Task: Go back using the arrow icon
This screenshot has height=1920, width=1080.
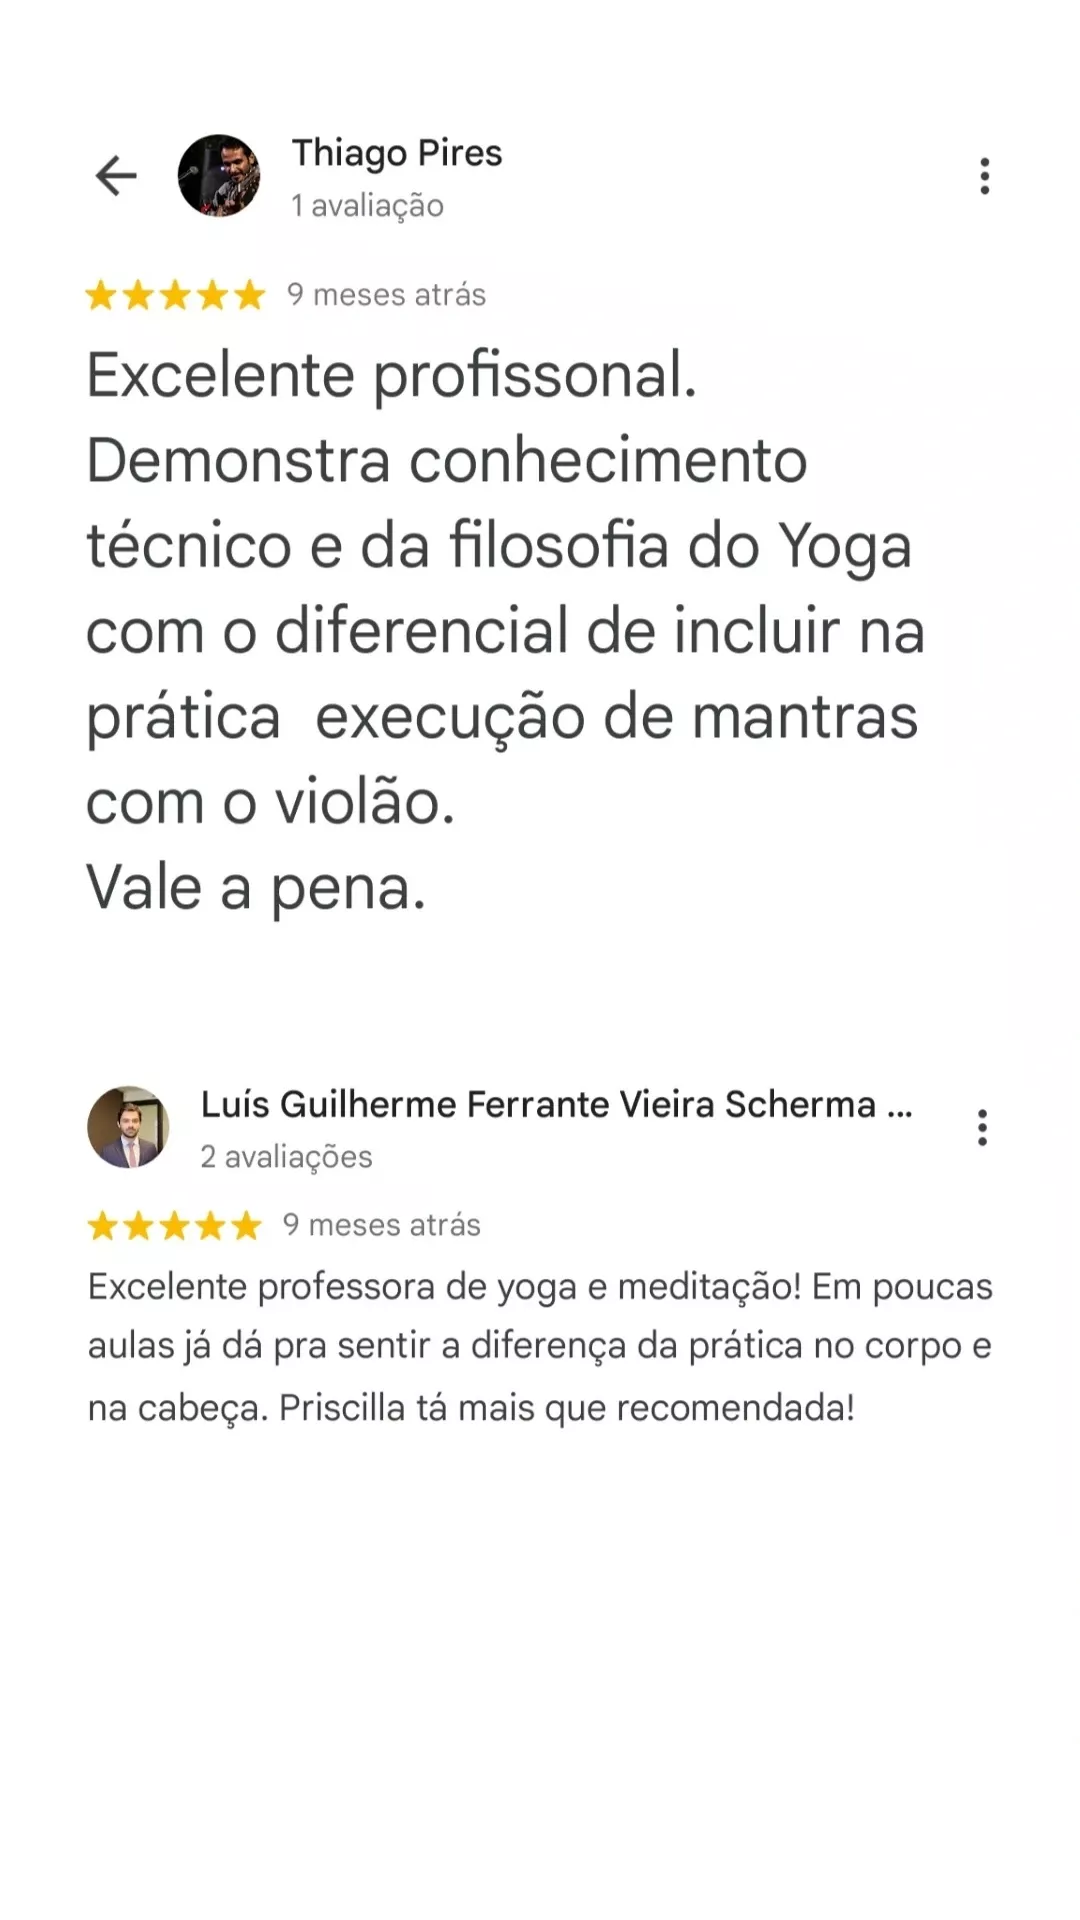Action: point(116,176)
